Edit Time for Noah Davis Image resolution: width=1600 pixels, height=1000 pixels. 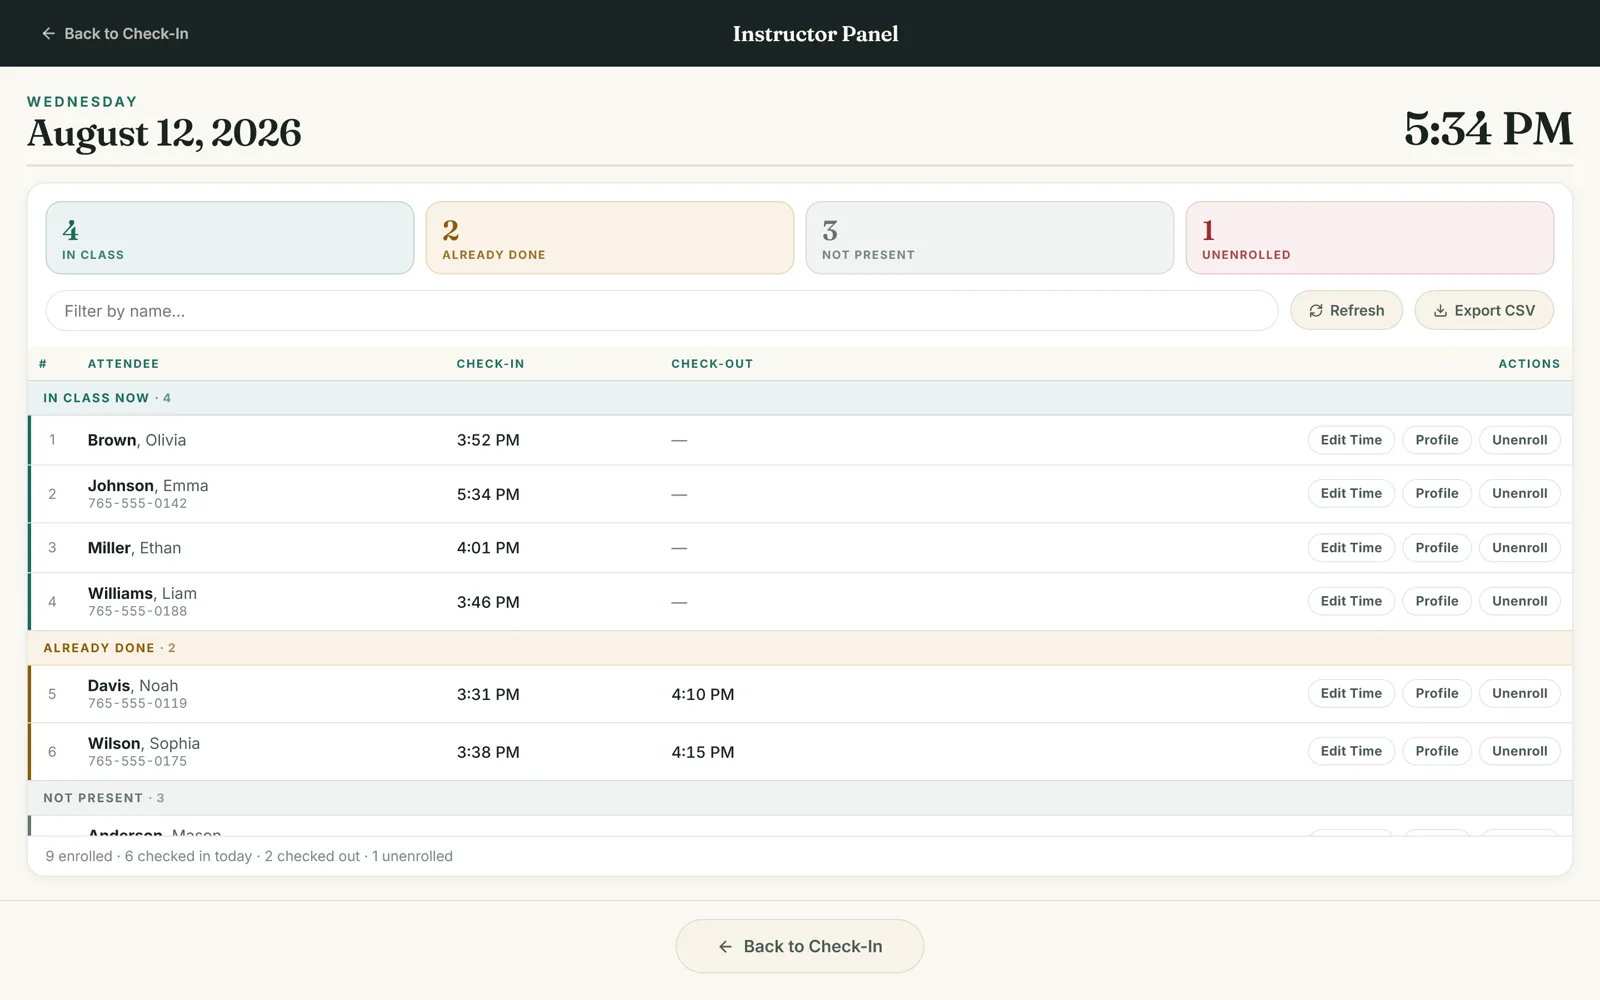tap(1351, 694)
